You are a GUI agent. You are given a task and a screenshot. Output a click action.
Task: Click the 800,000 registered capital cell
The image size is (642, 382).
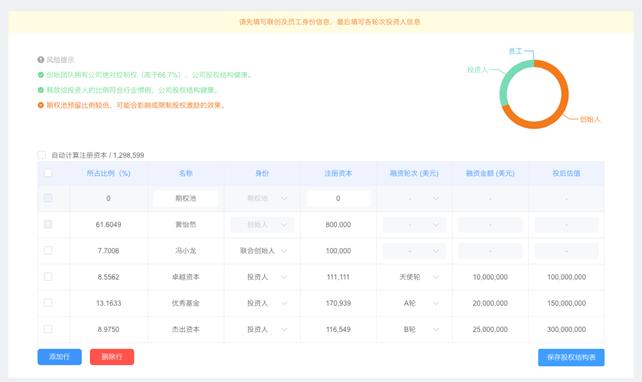338,224
